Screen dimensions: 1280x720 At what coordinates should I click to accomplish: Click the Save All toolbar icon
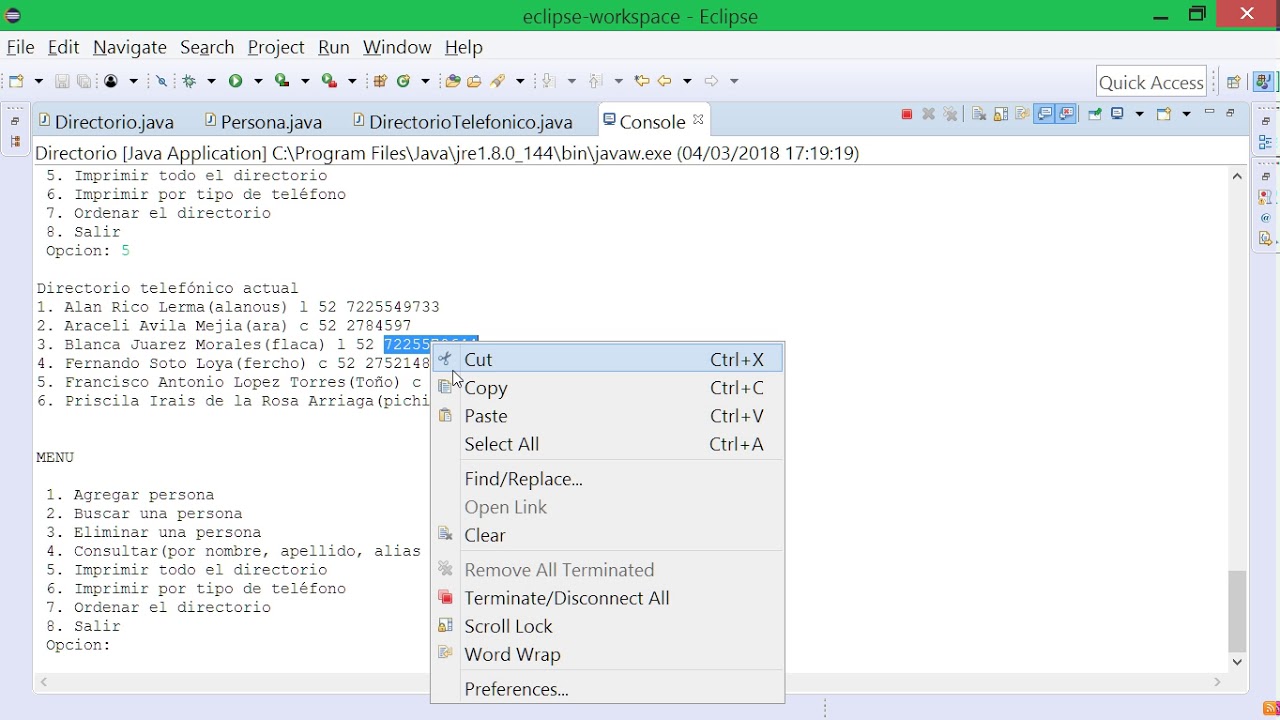click(x=85, y=81)
